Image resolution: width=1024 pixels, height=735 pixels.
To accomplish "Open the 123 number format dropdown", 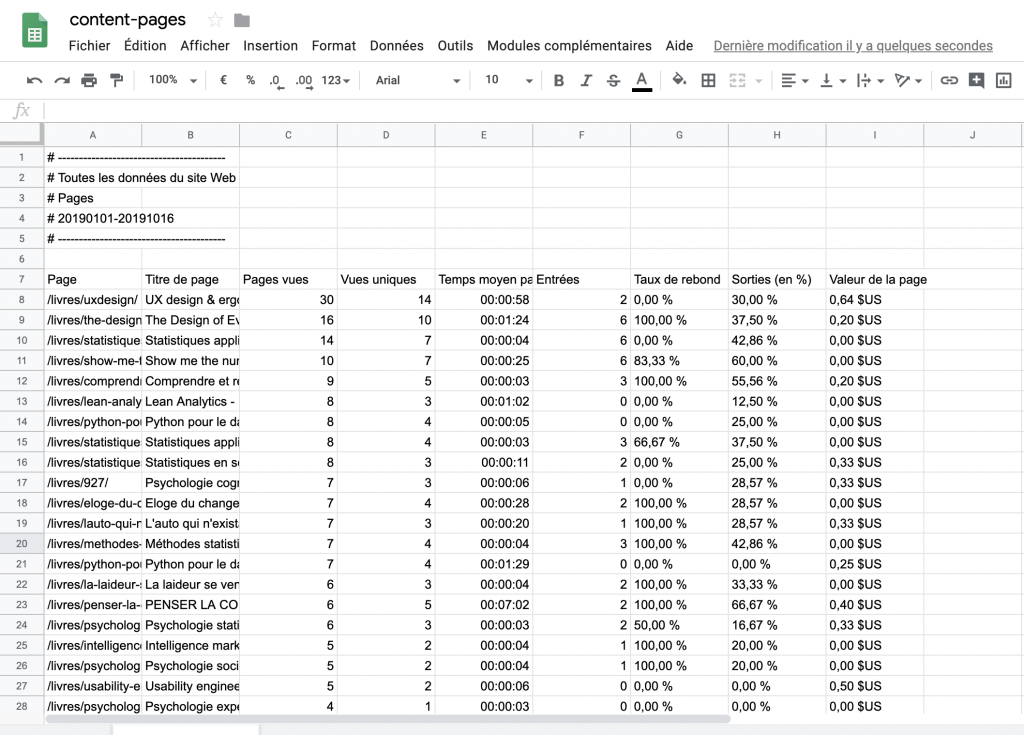I will pos(336,80).
